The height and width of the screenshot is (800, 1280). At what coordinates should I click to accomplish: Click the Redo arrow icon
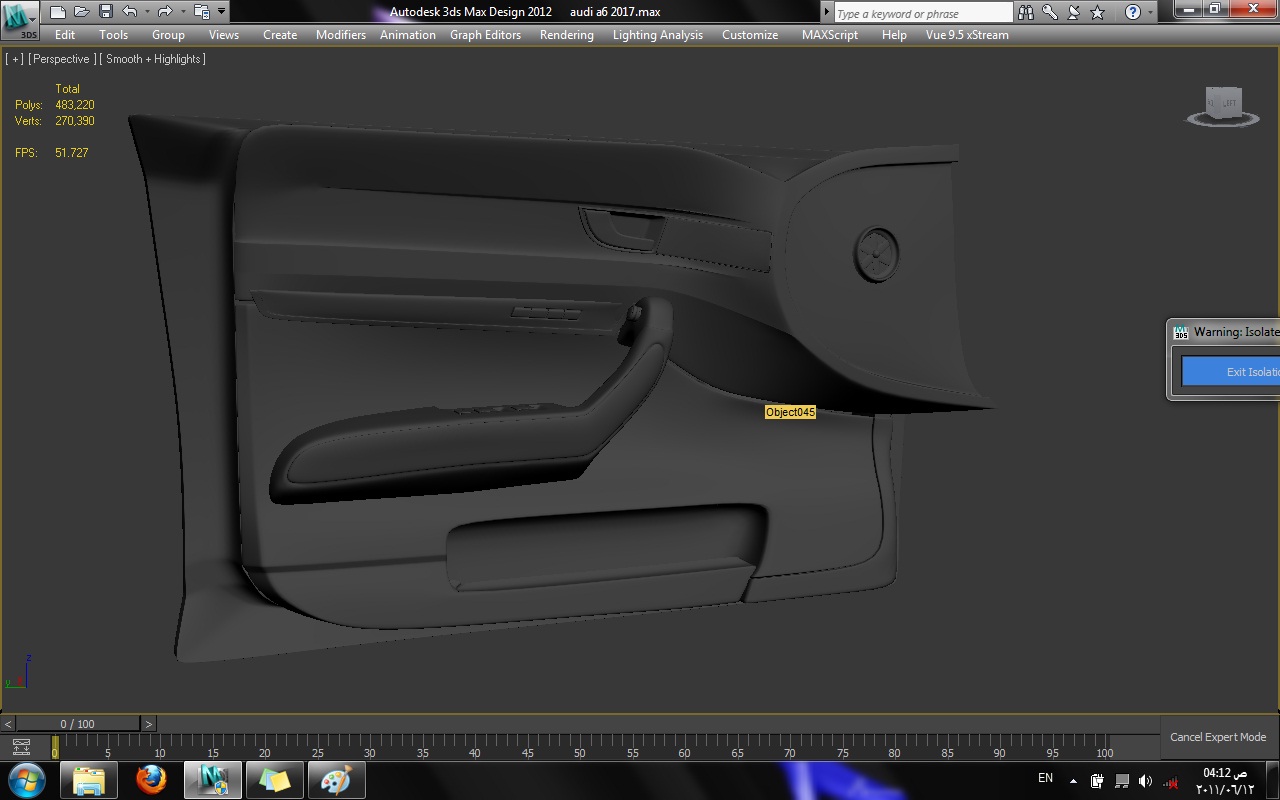pos(165,12)
